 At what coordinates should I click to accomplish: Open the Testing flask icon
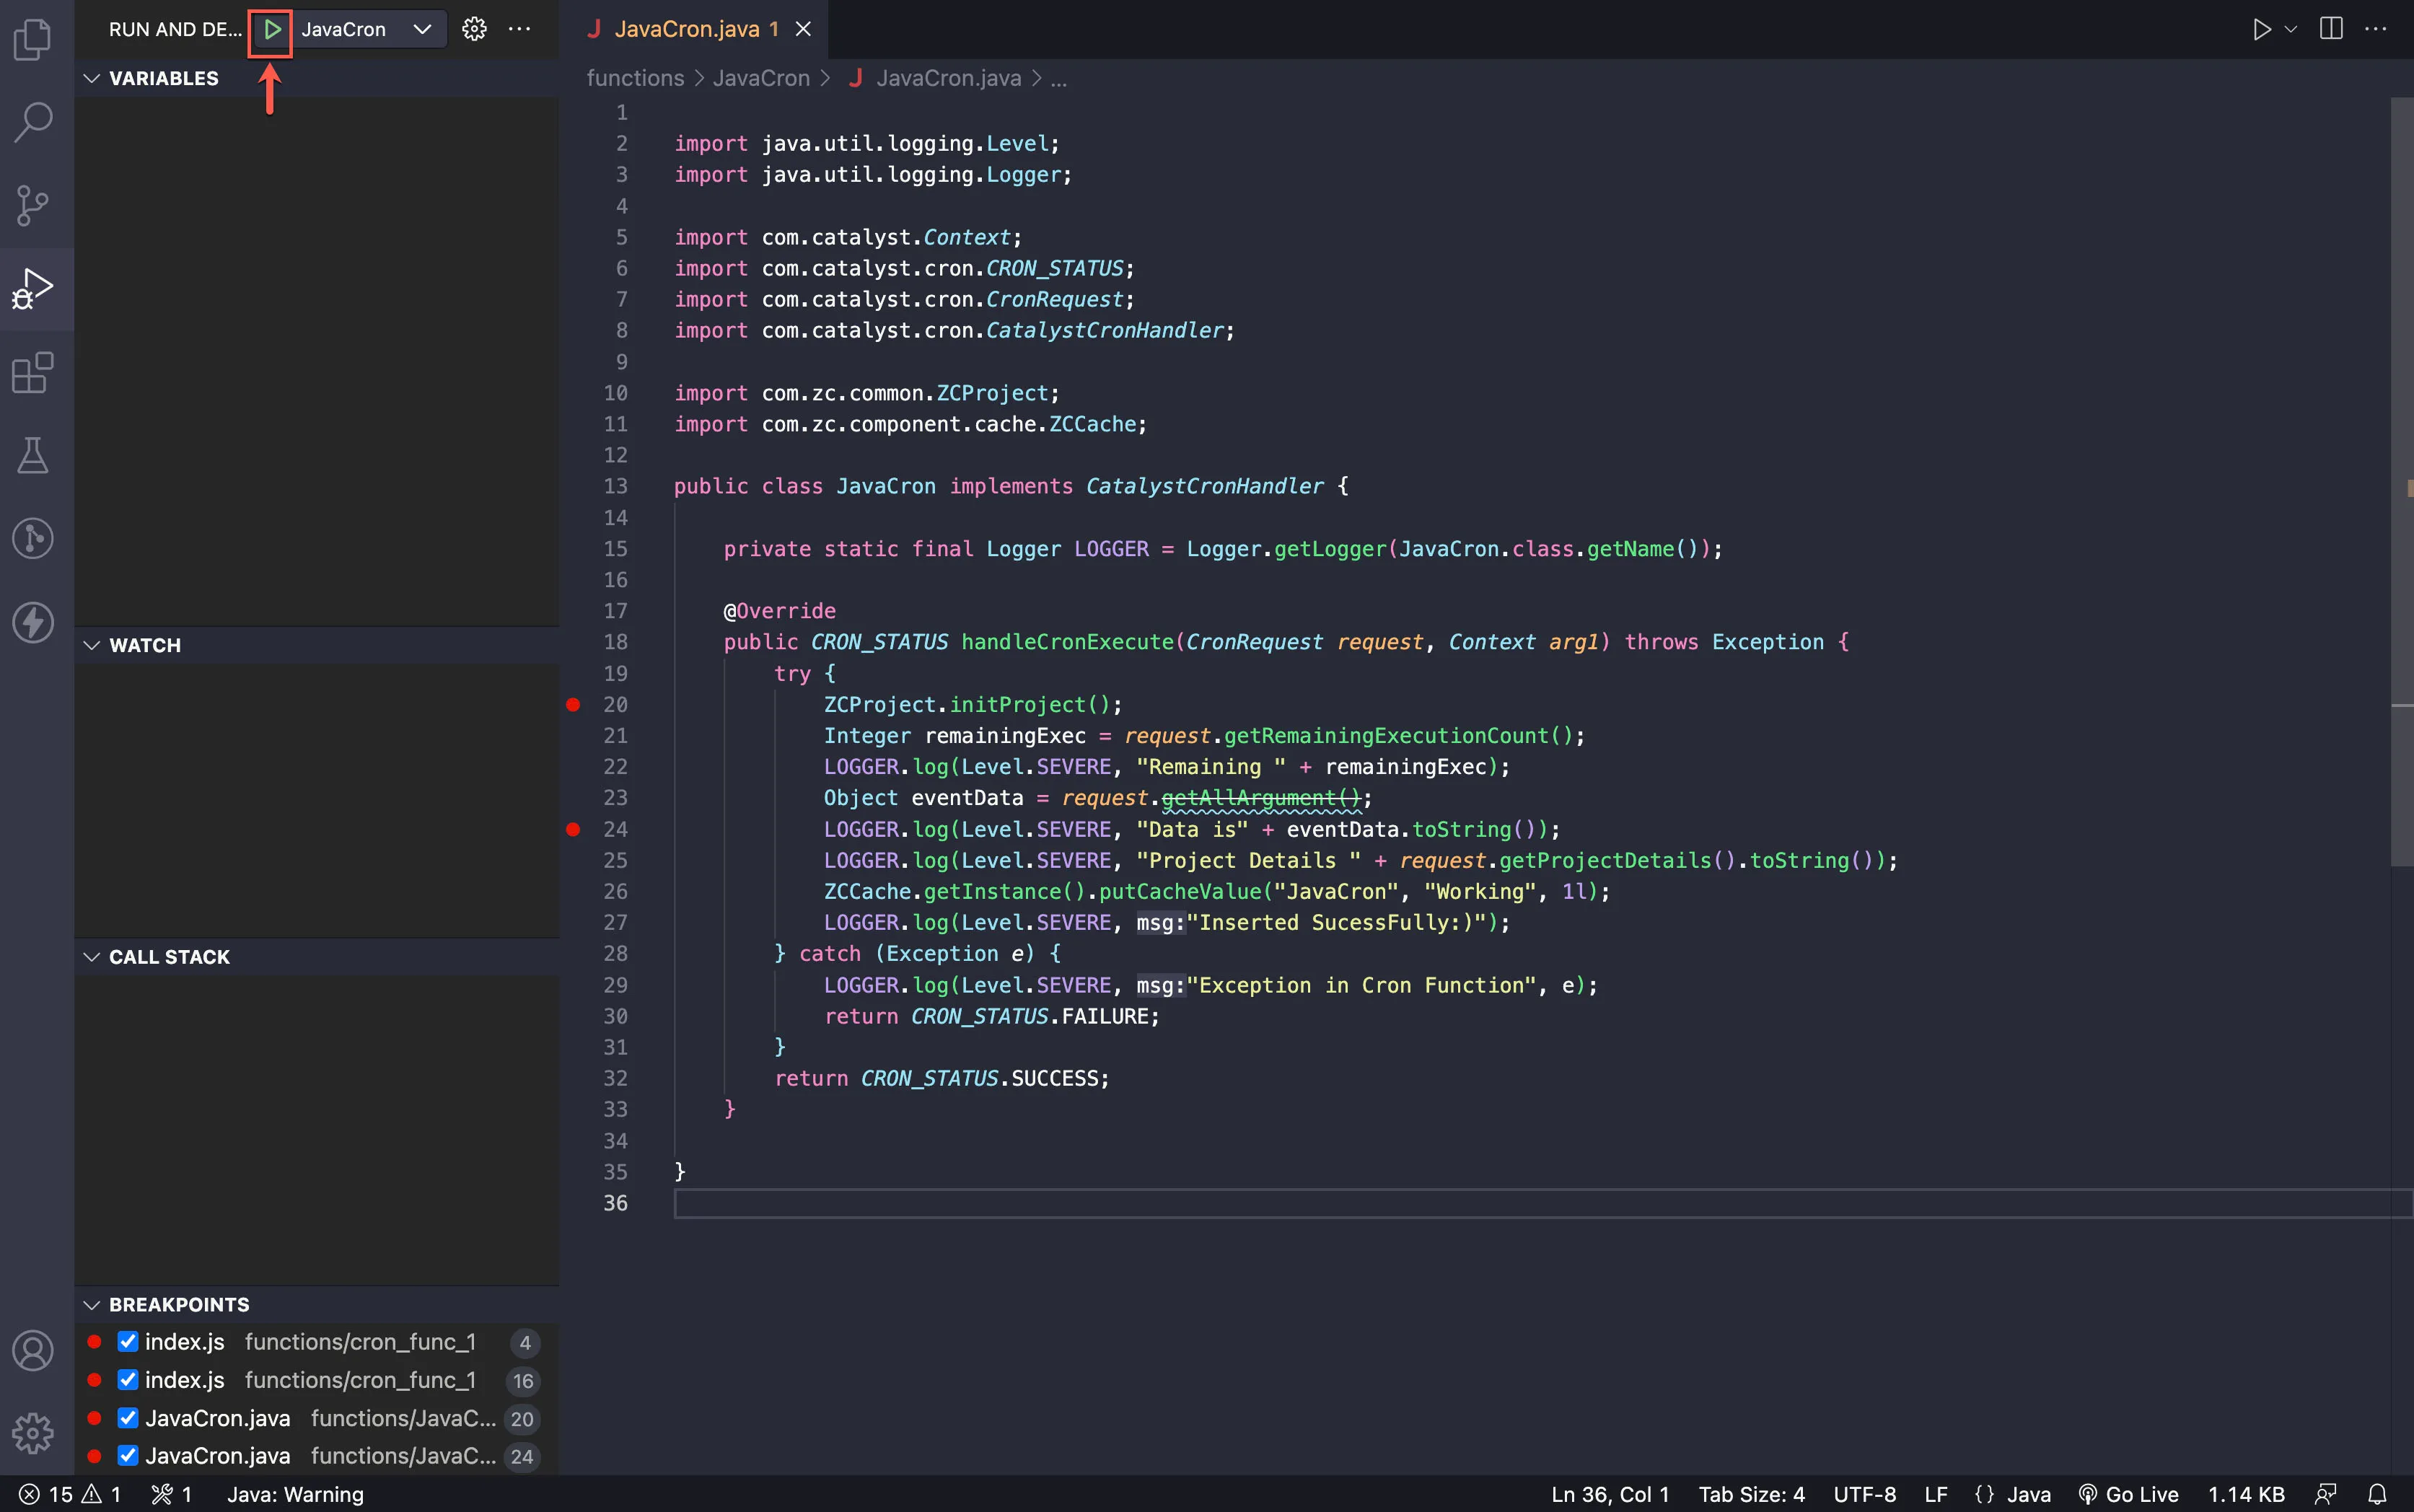33,455
